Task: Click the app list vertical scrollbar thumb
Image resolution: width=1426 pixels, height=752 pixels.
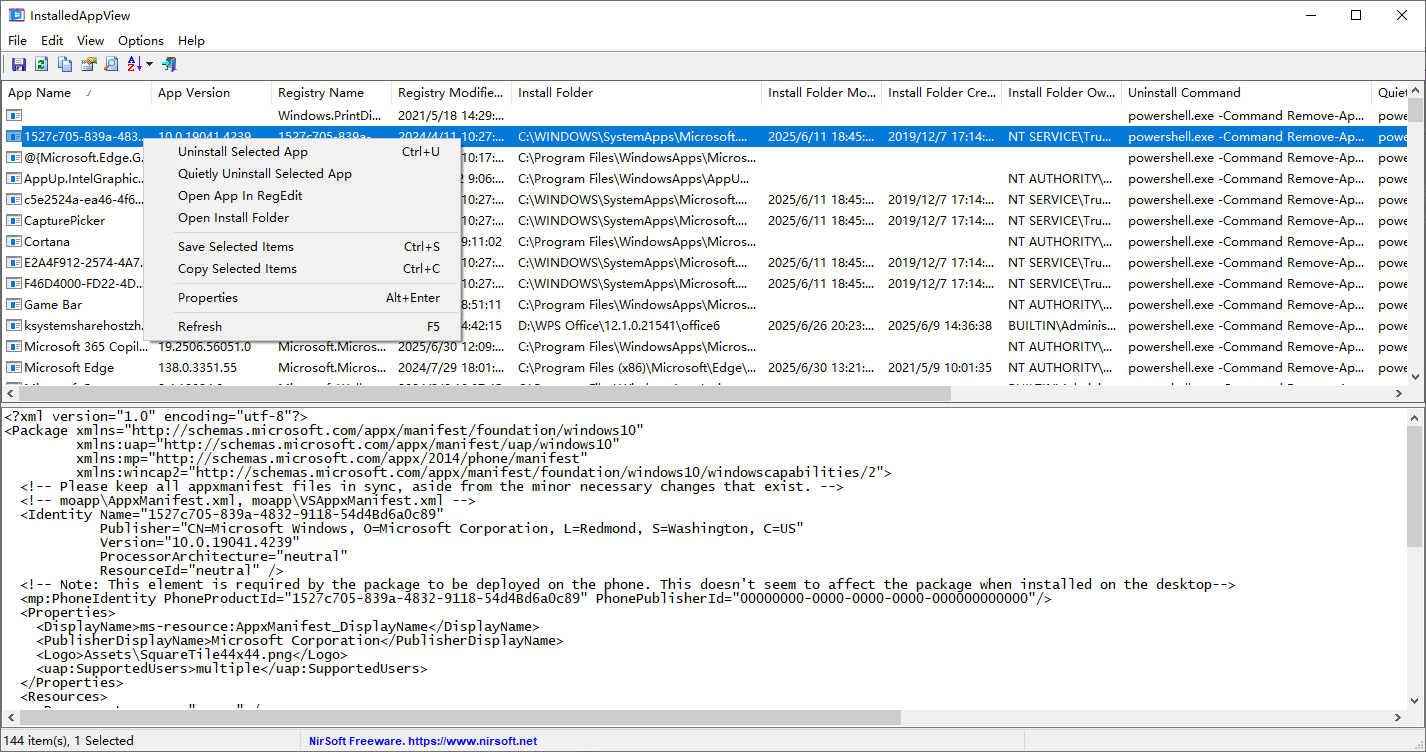Action: click(1415, 110)
